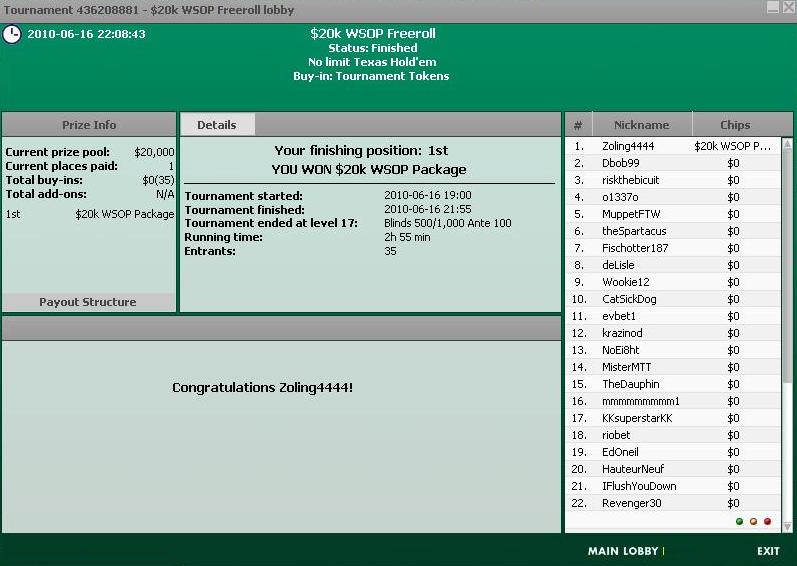Select player riskthebicuit in the list

point(673,180)
